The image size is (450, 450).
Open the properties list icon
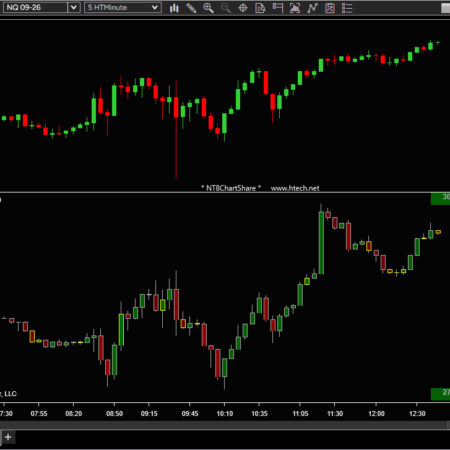347,8
